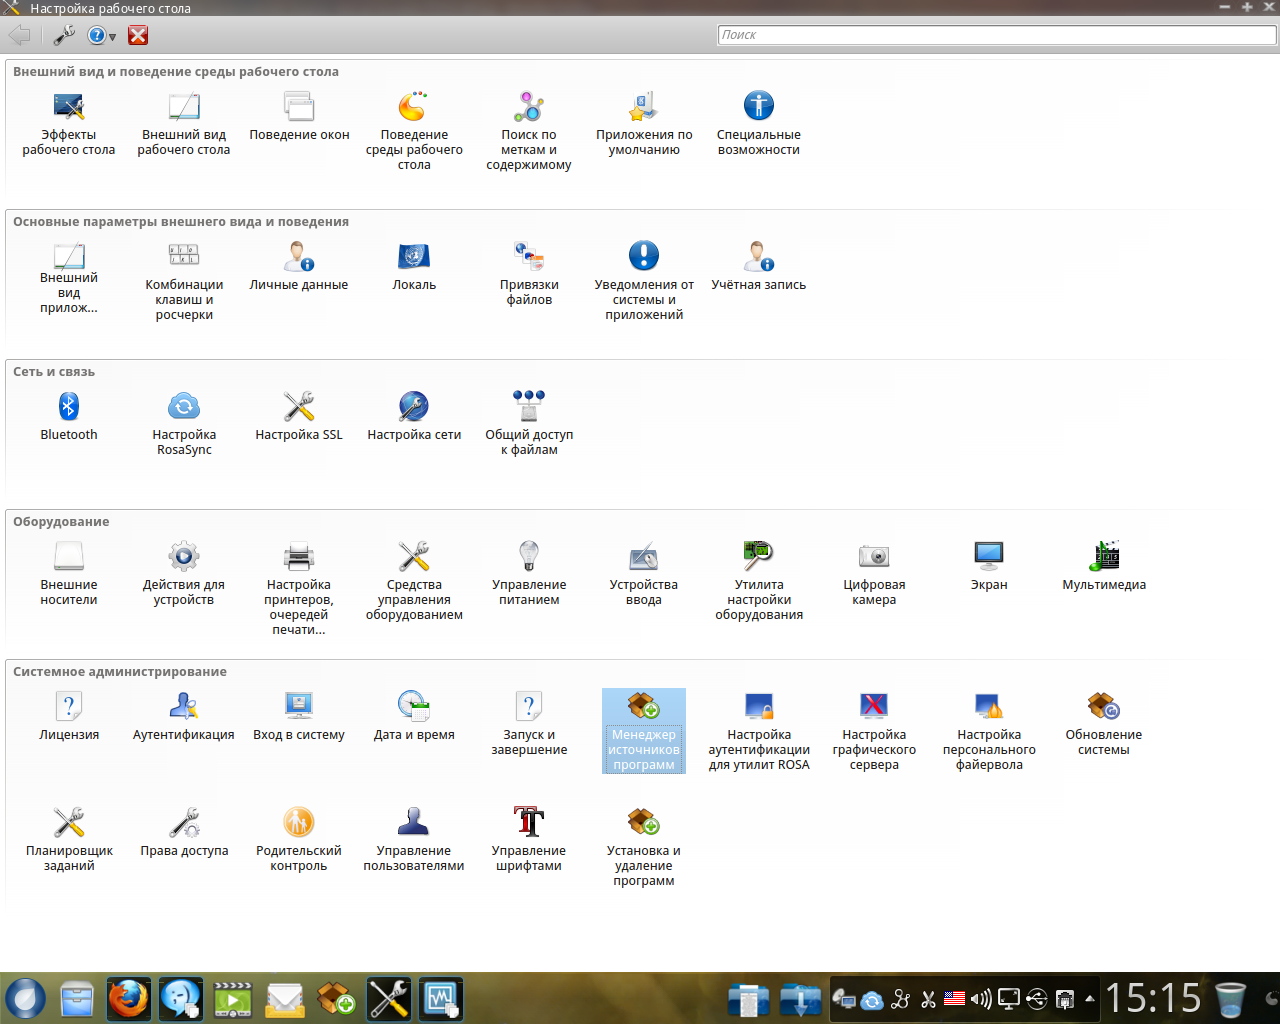Viewport: 1280px width, 1024px height.
Task: Open Настройка персонального файервола
Action: coord(988,707)
